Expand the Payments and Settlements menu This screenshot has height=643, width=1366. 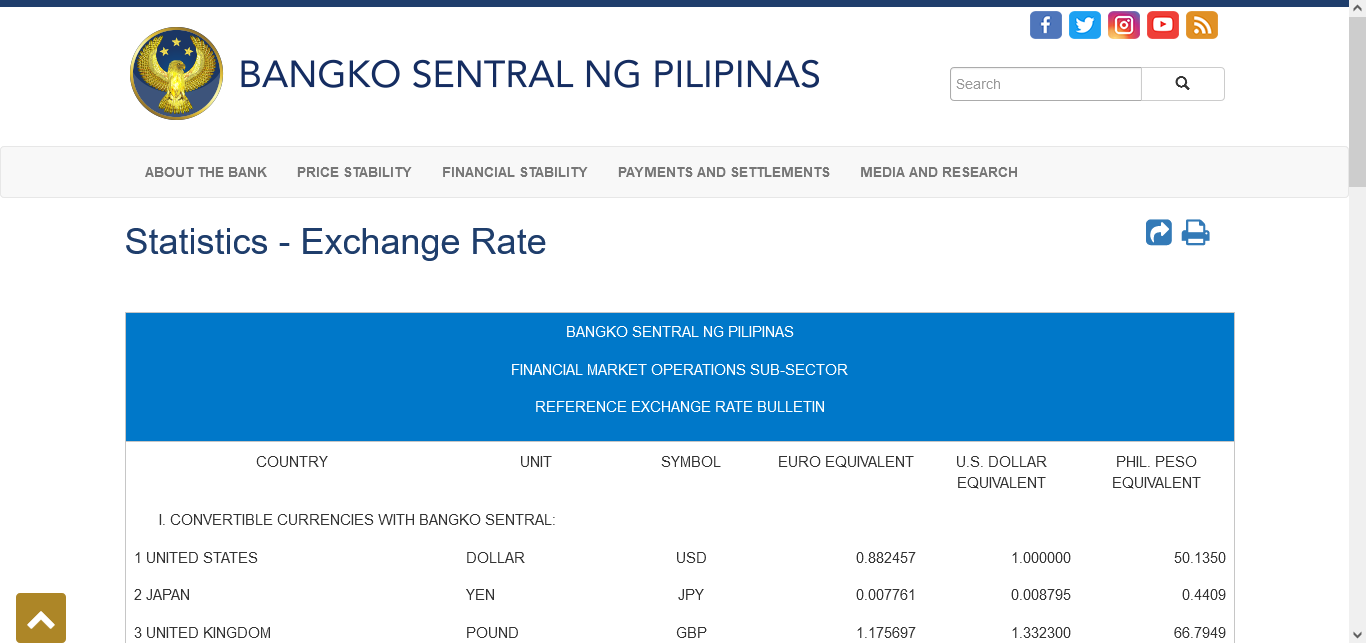click(723, 172)
